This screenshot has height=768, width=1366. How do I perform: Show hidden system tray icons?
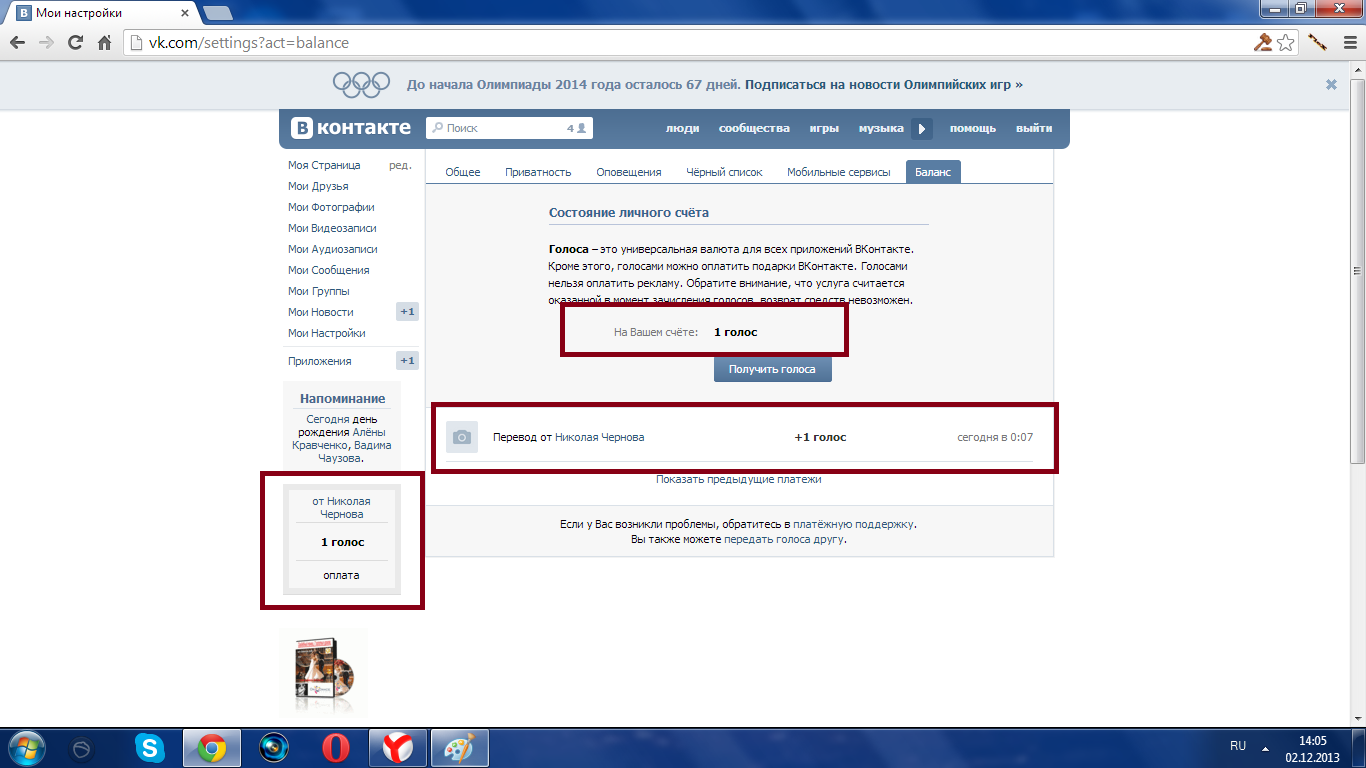pos(1265,748)
